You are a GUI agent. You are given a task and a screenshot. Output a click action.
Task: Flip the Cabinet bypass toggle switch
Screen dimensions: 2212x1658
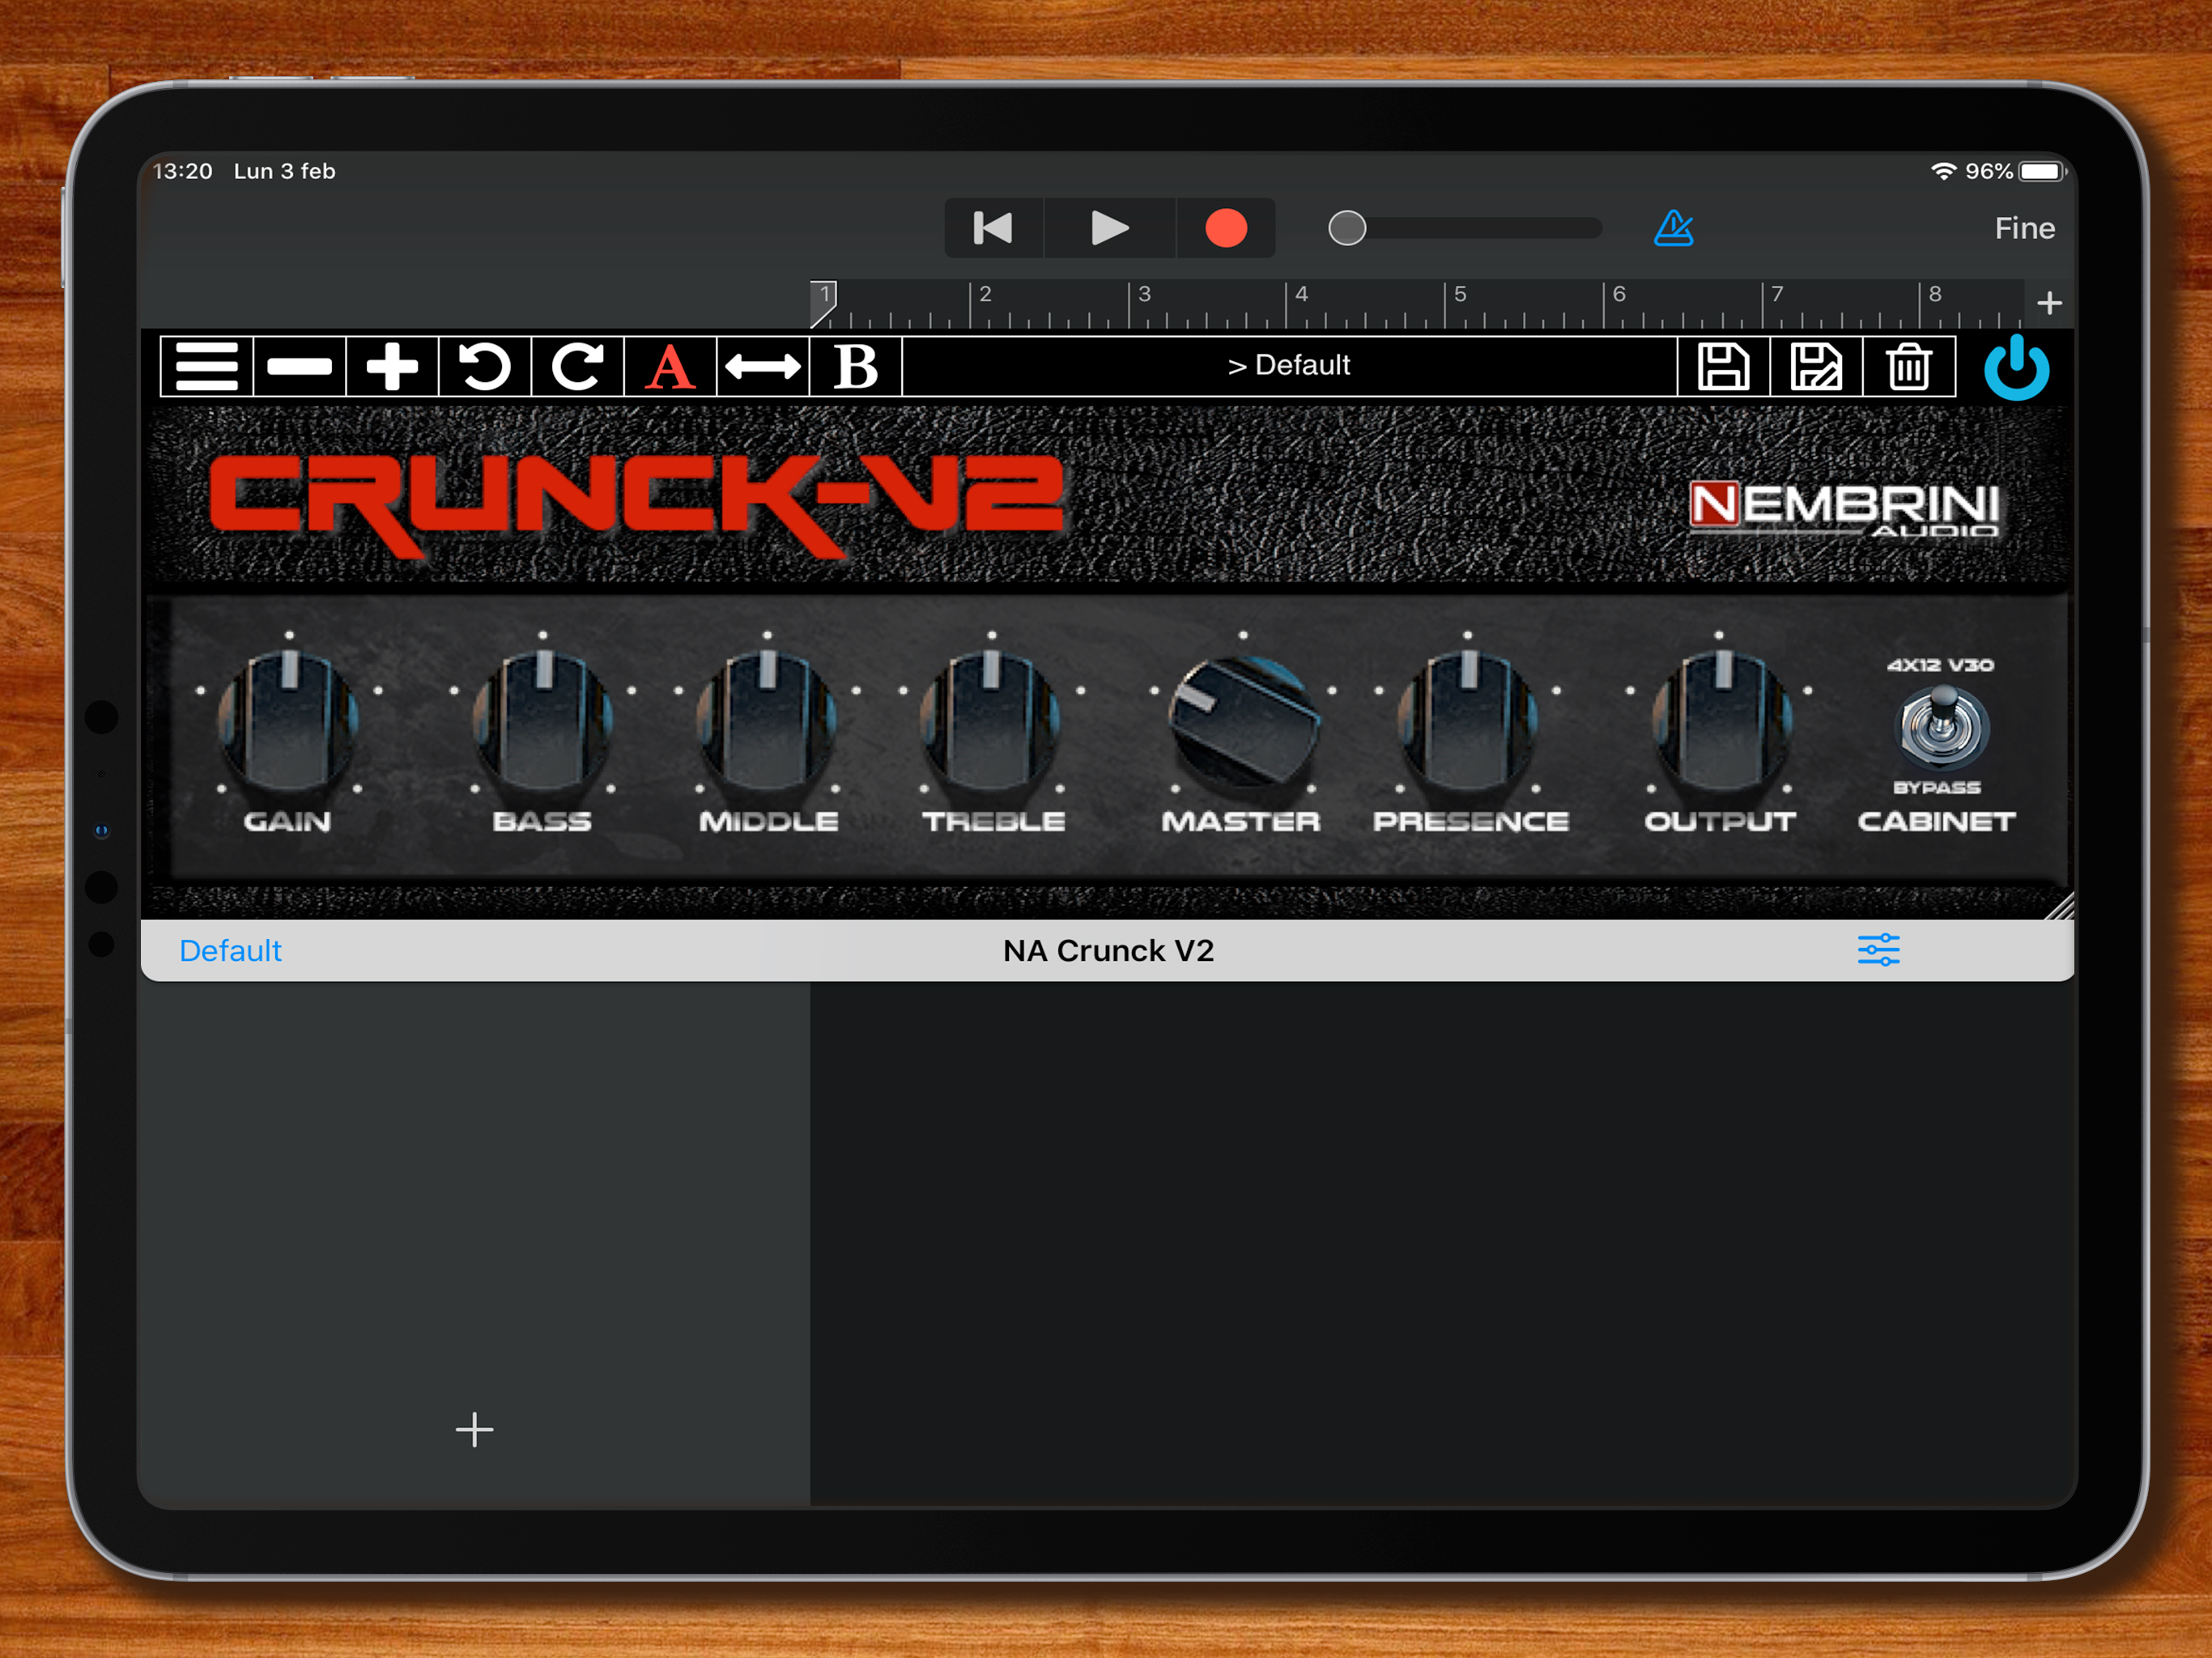(x=1943, y=727)
